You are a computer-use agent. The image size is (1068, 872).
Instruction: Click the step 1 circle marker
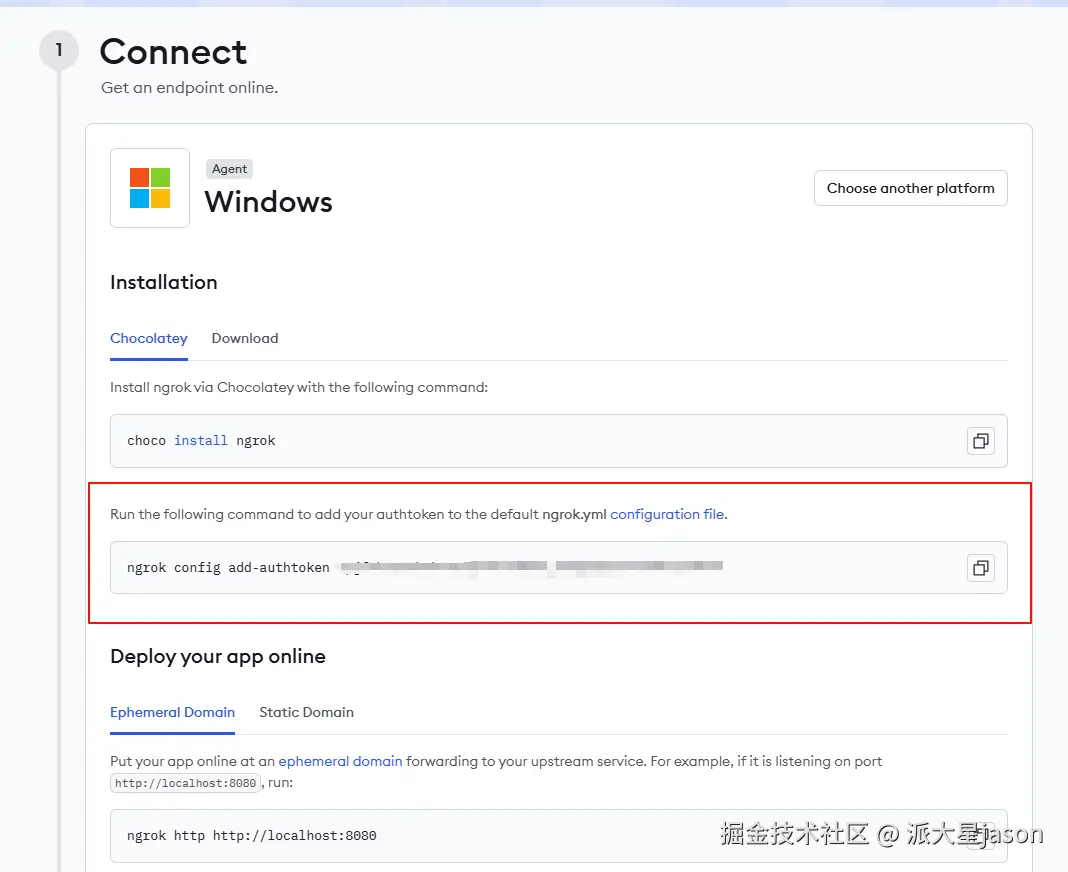(59, 50)
